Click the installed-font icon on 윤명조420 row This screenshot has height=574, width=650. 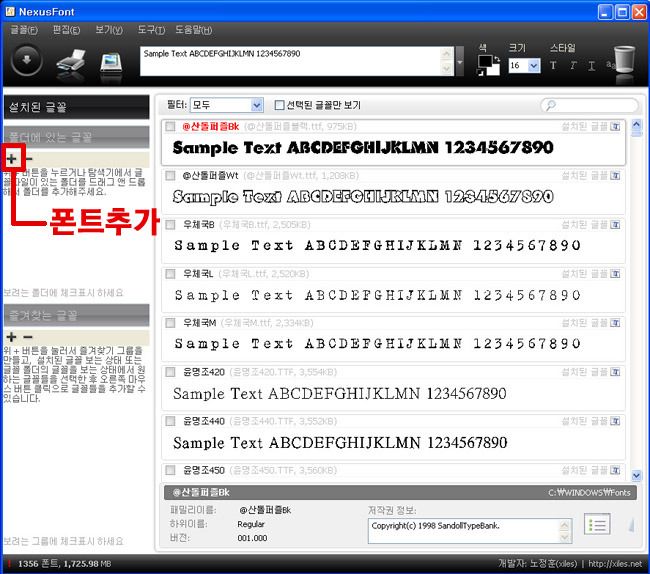[615, 372]
